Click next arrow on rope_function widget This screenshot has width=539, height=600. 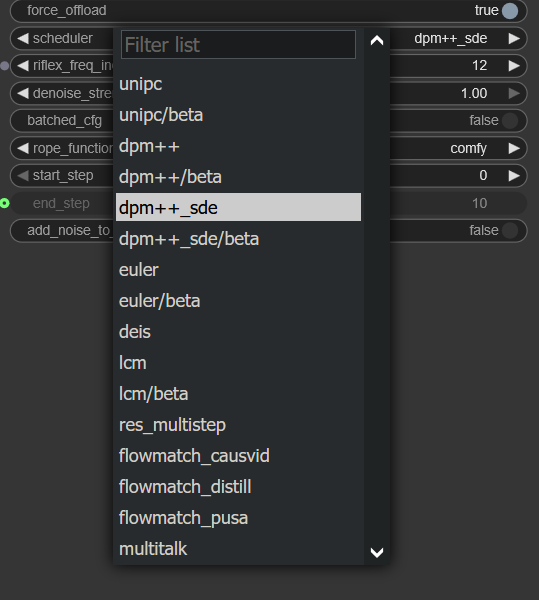pos(514,148)
